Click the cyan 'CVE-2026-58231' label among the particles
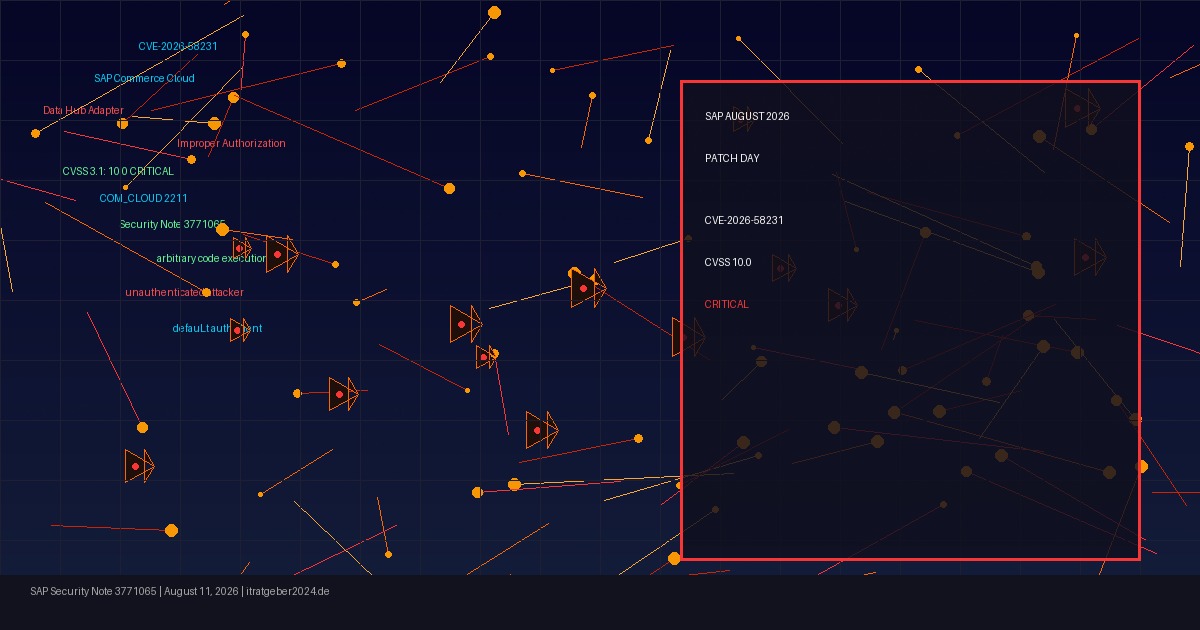The image size is (1200, 630). [x=178, y=46]
